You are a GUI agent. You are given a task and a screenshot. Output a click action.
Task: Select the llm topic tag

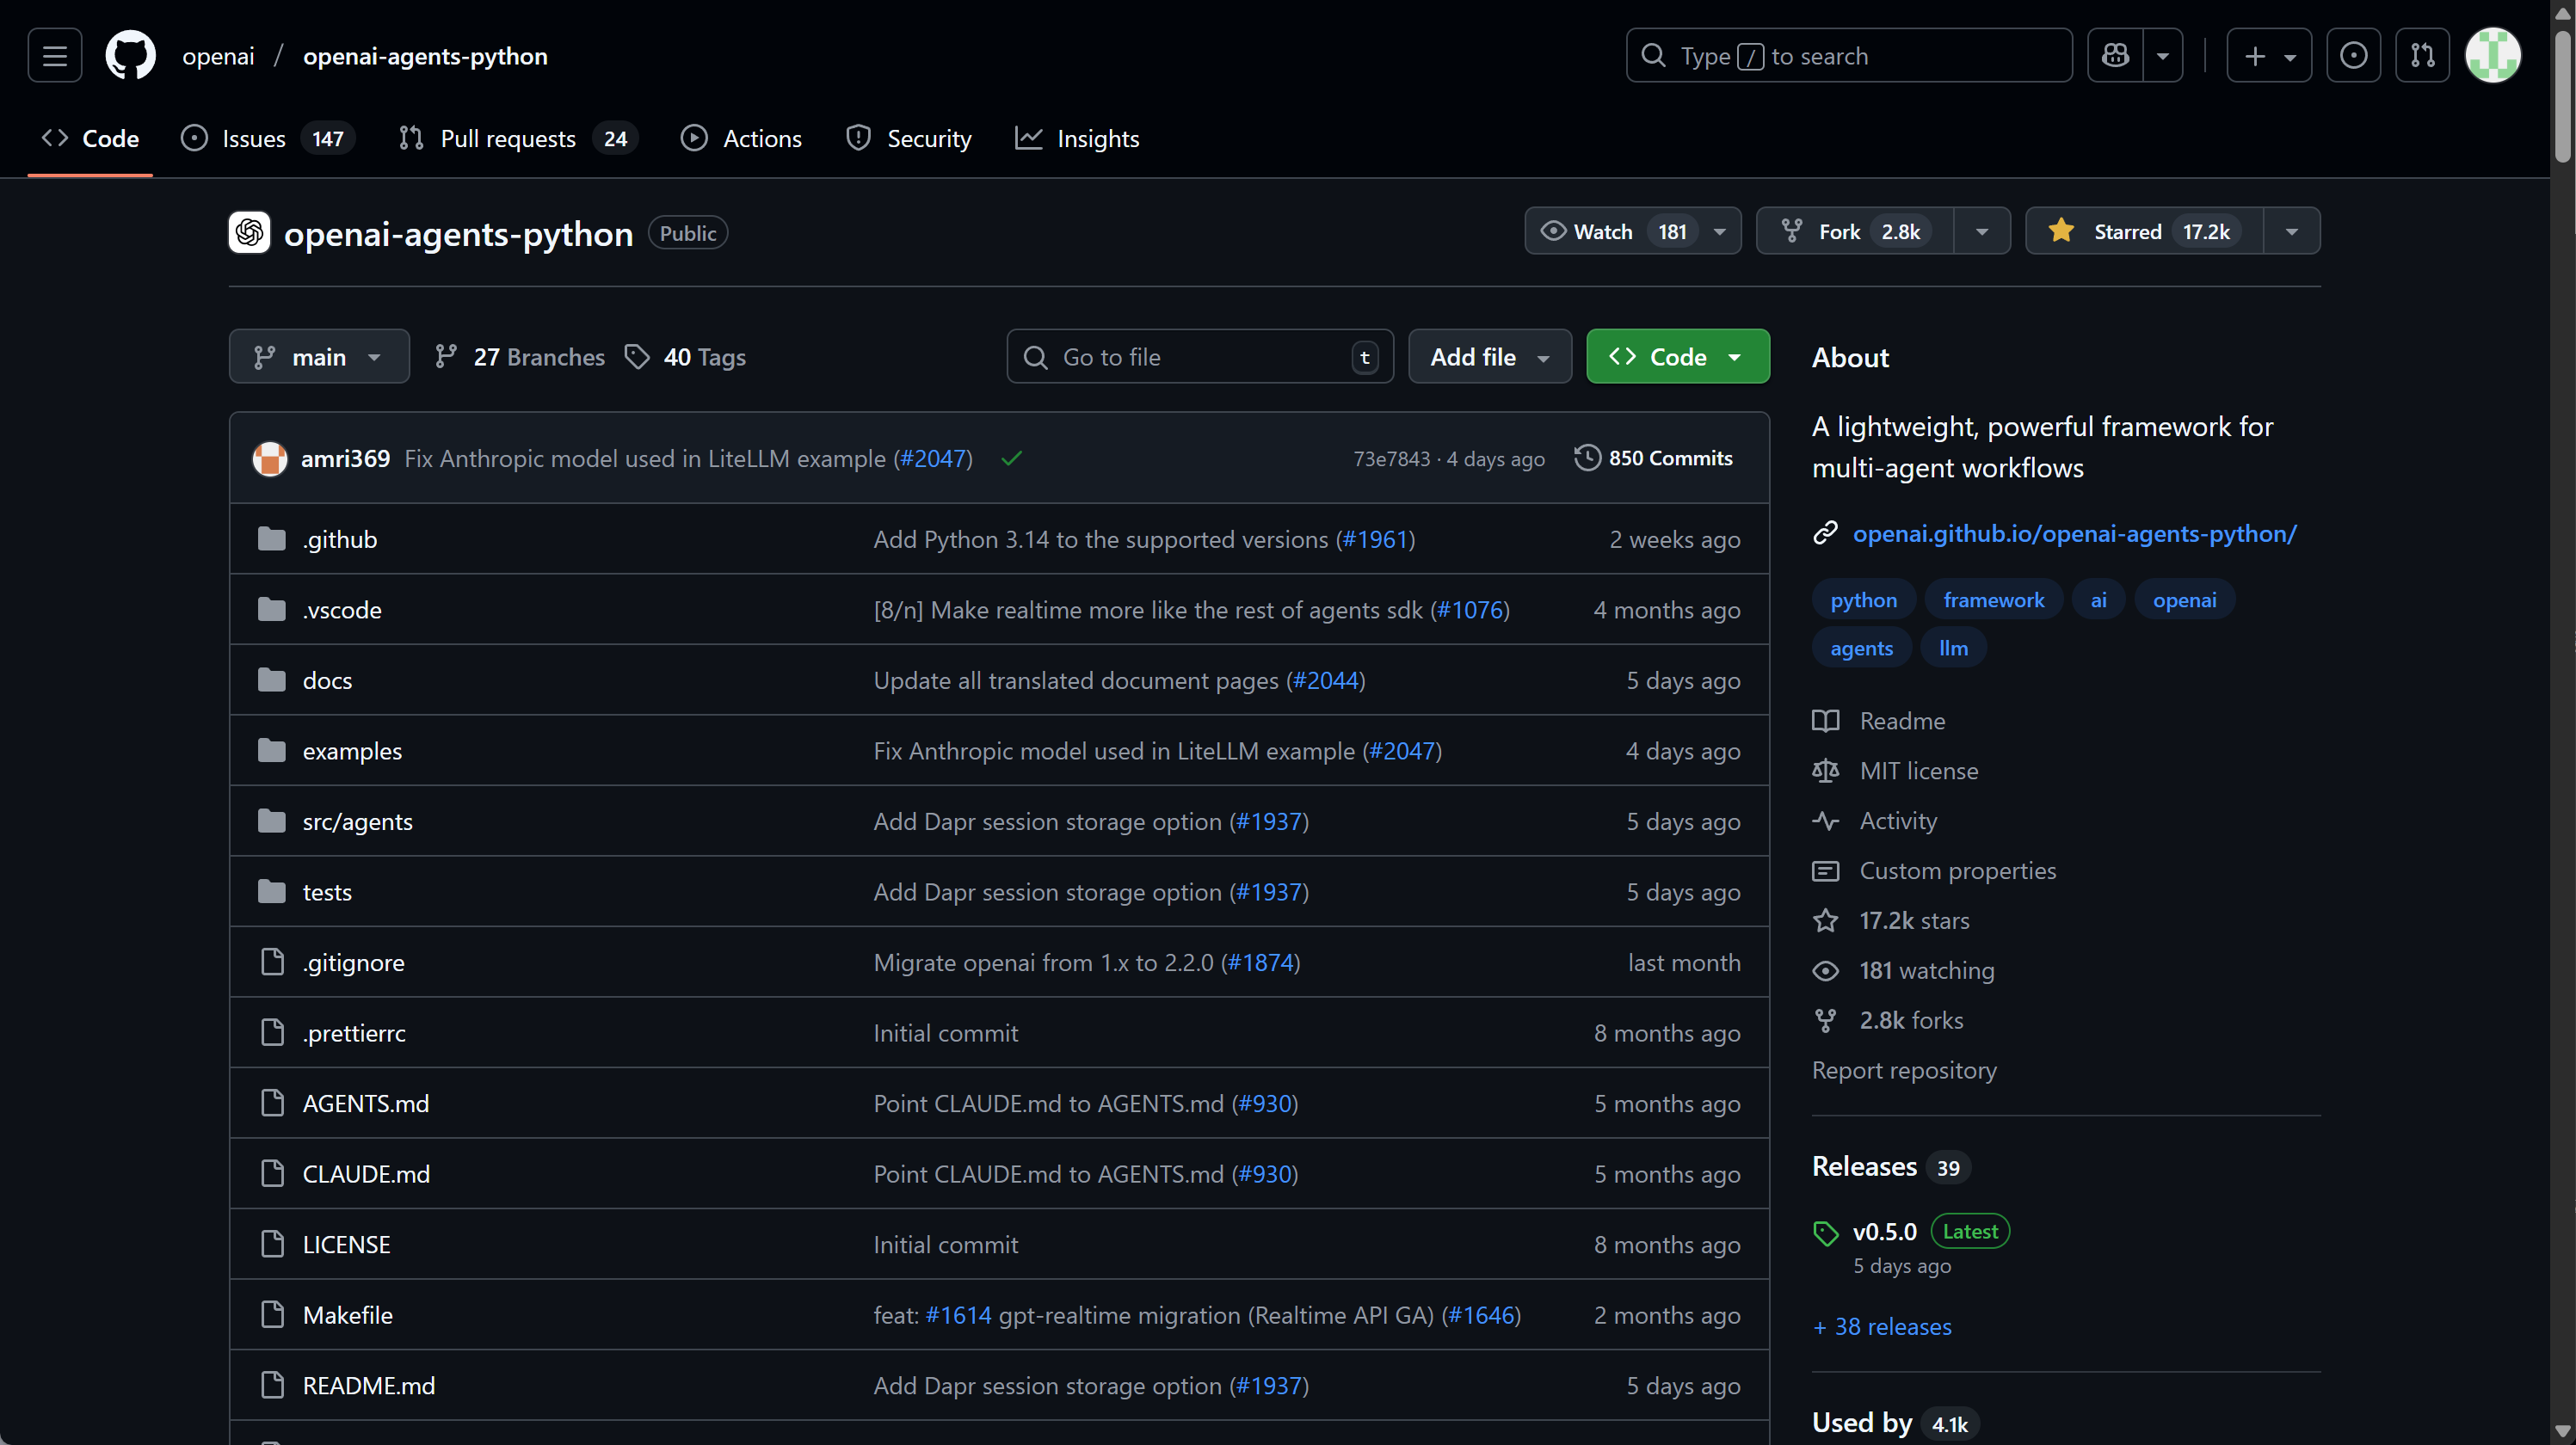[x=1953, y=648]
